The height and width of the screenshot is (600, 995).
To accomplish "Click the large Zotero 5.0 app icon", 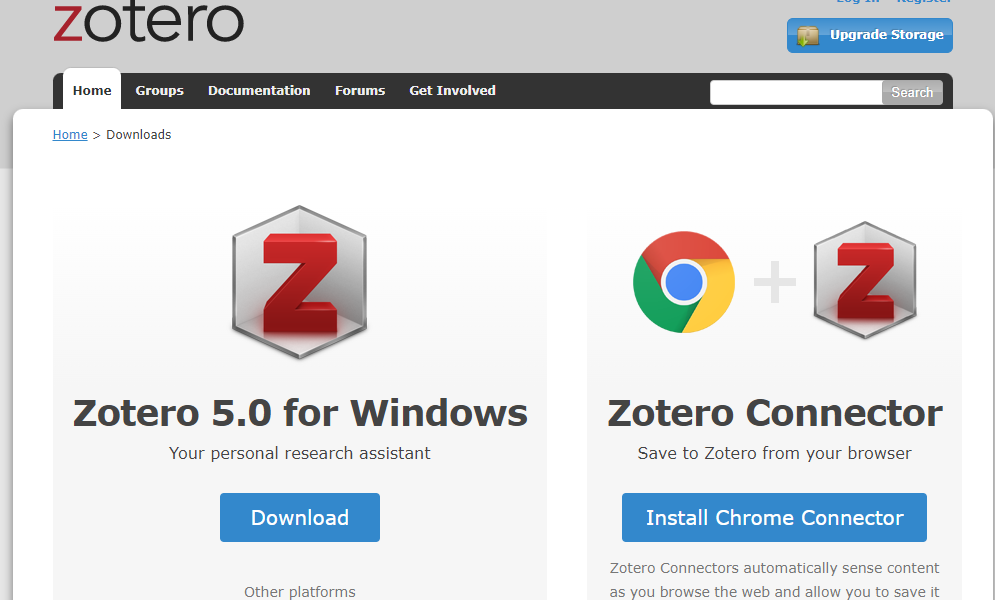I will coord(300,282).
